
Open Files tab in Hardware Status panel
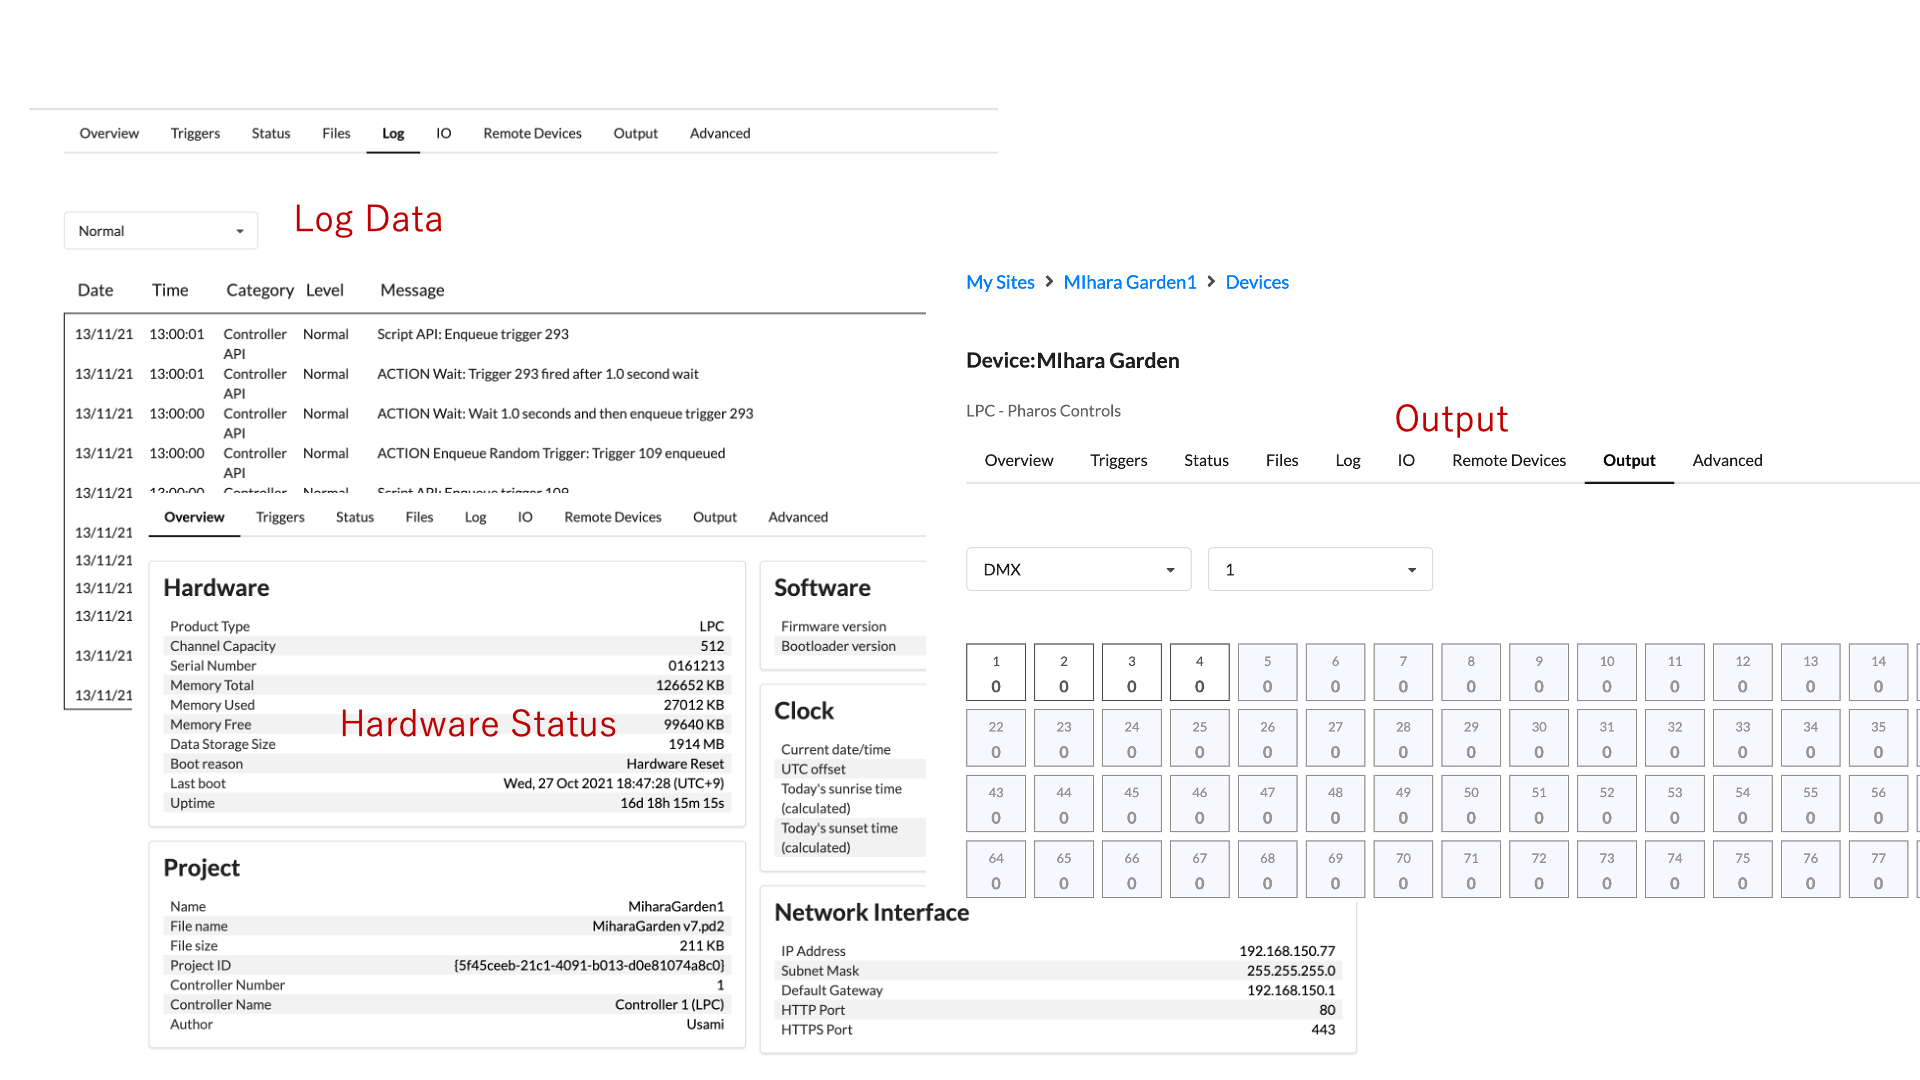419,517
